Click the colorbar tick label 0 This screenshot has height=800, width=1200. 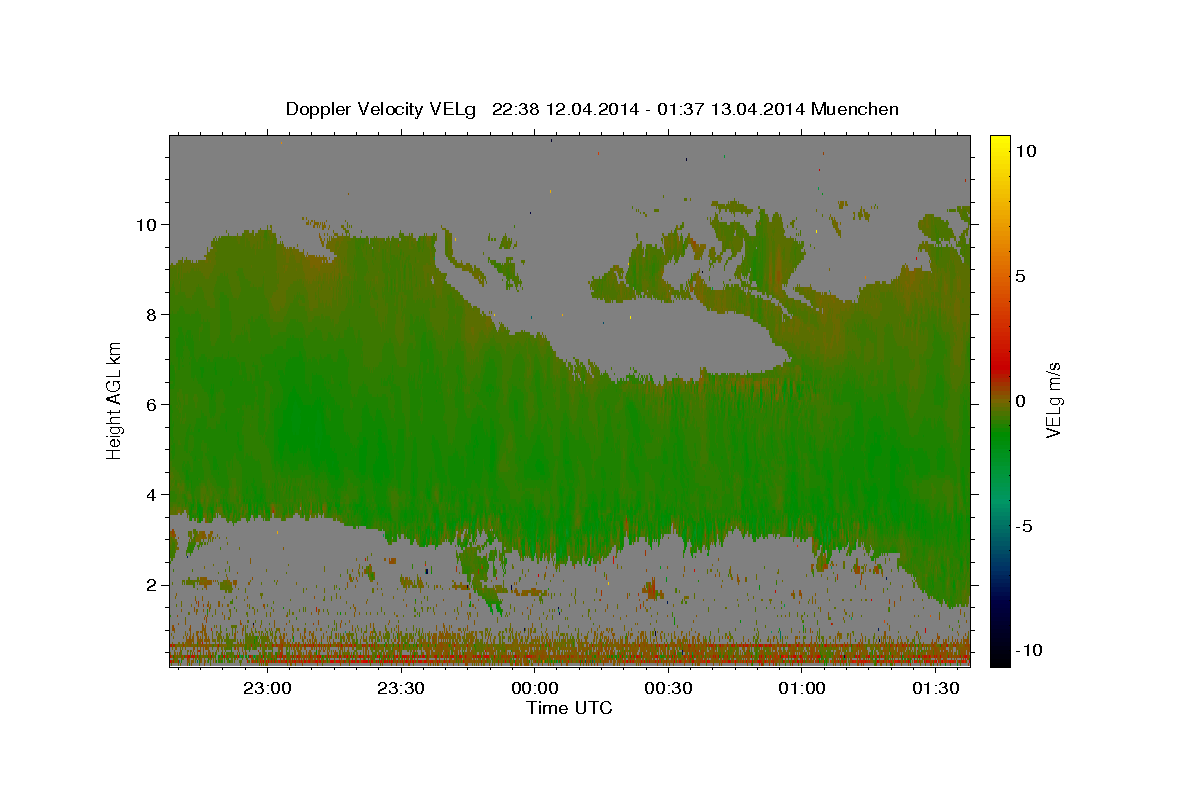[1021, 401]
